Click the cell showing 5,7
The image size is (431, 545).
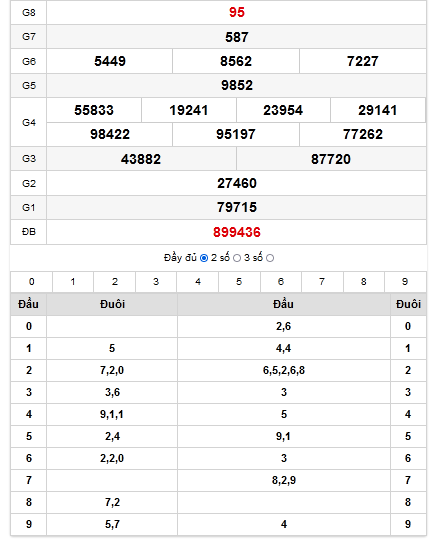[x=112, y=524]
